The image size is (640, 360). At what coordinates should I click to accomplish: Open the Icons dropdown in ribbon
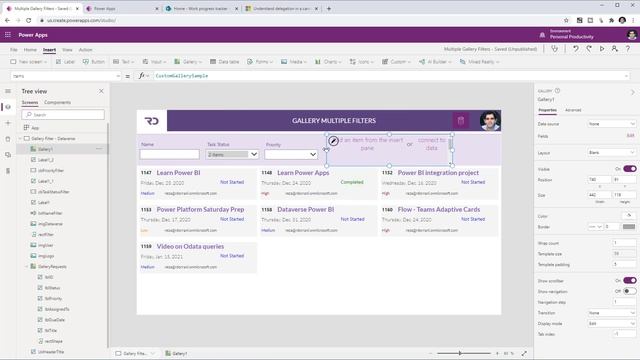(362, 62)
